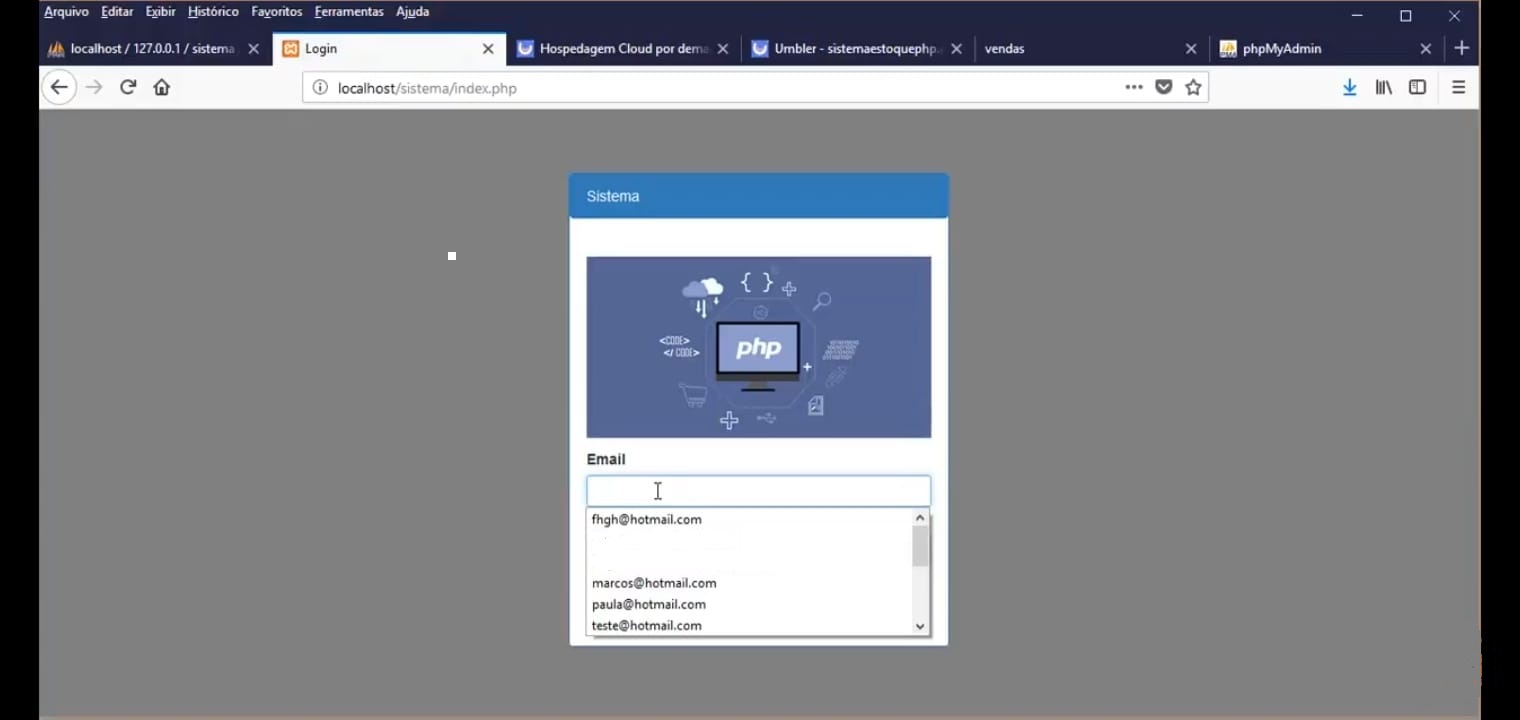
Task: Open the Histórico menu
Action: (x=213, y=12)
